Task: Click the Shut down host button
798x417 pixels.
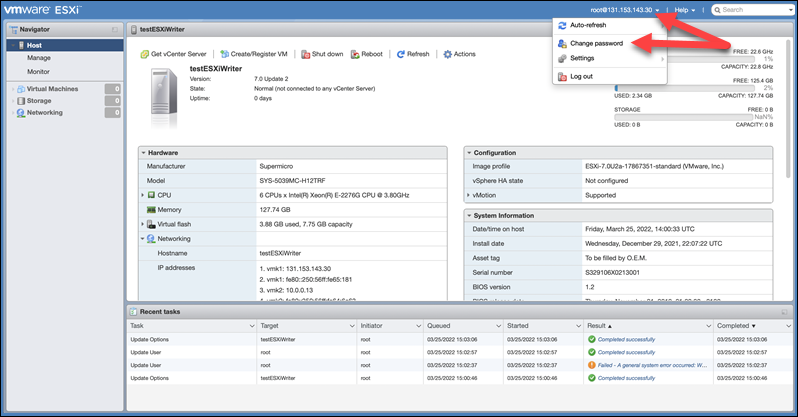Action: (322, 54)
